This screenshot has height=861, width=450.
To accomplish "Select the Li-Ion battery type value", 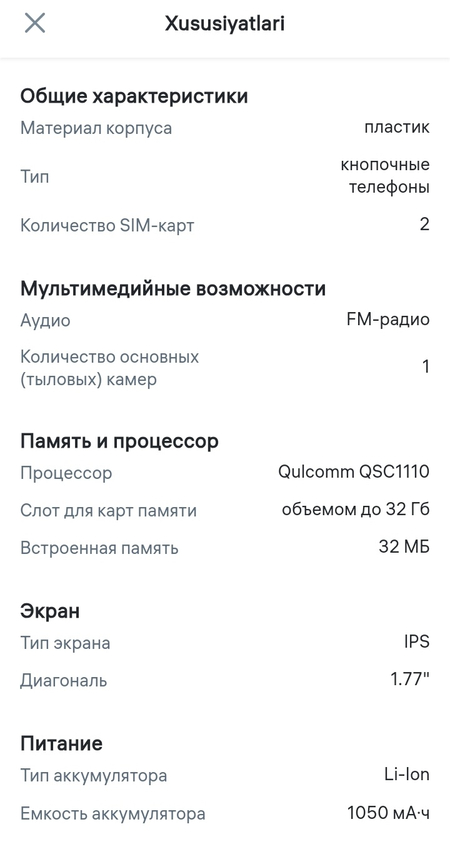I will (x=407, y=775).
